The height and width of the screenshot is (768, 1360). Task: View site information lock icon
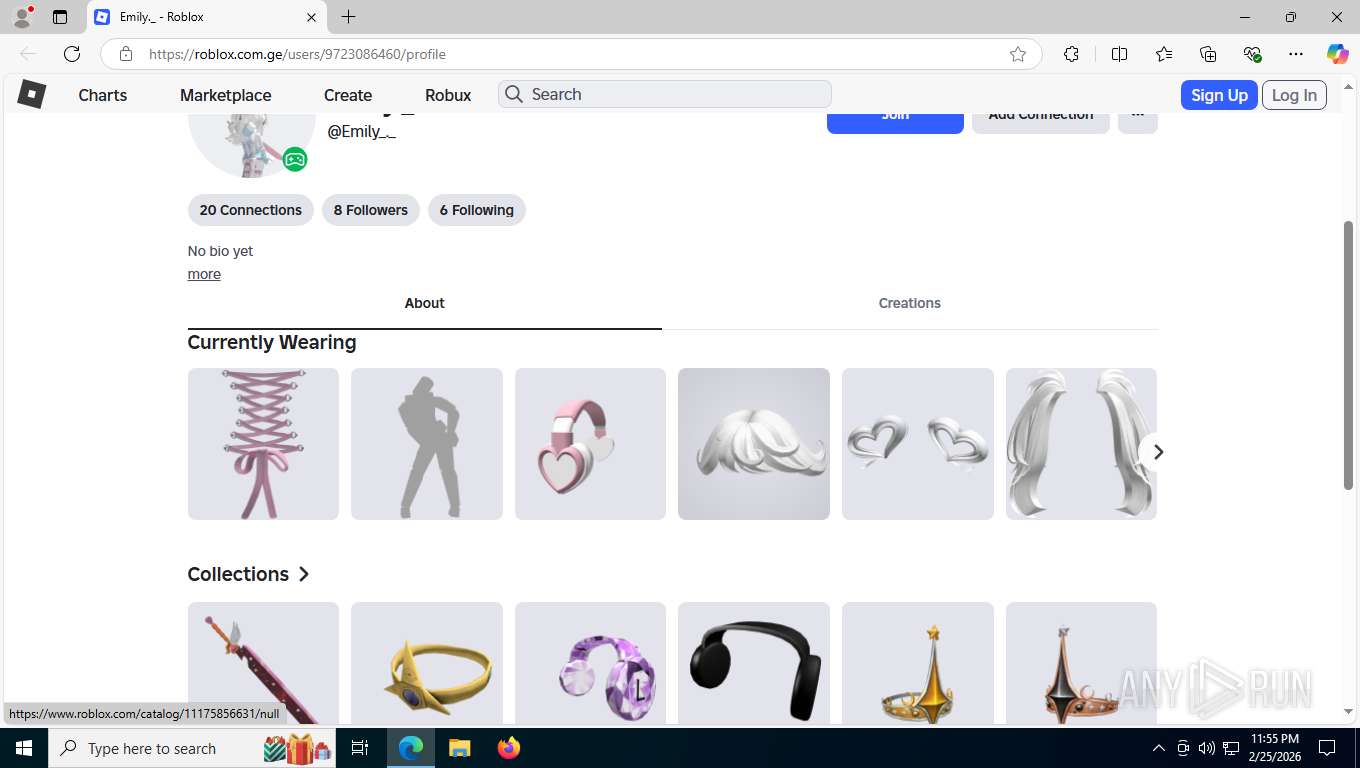click(x=126, y=54)
